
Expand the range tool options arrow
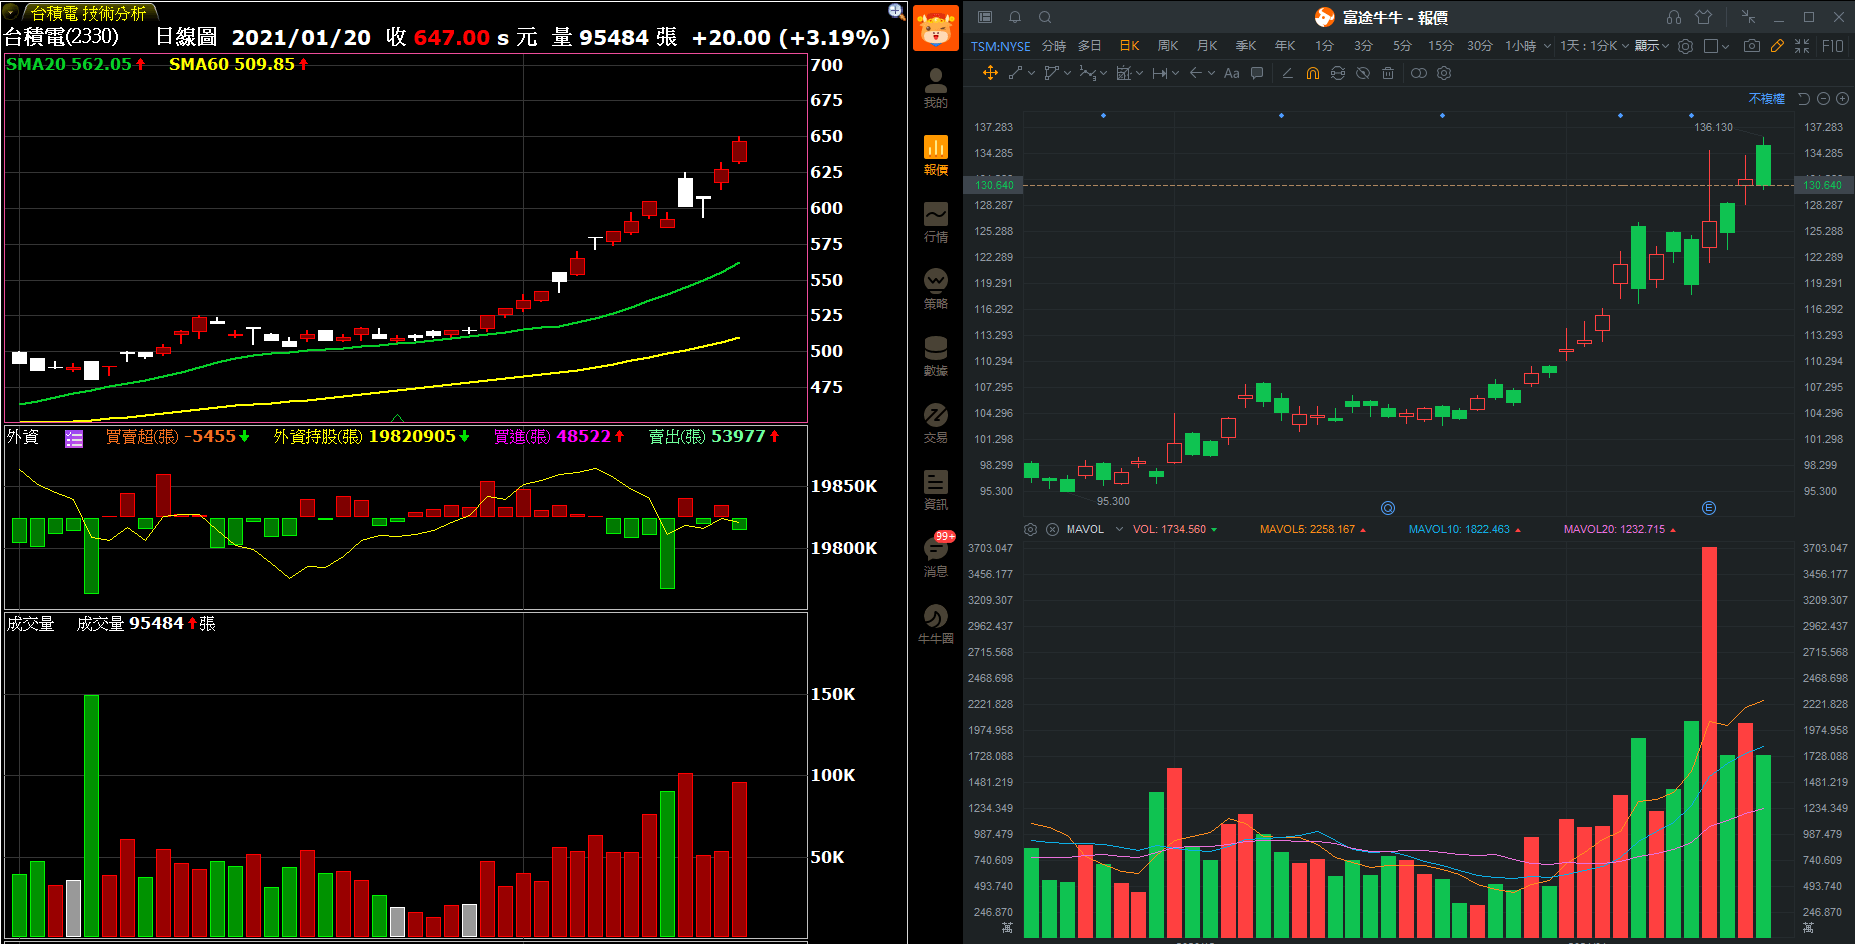coord(1175,73)
